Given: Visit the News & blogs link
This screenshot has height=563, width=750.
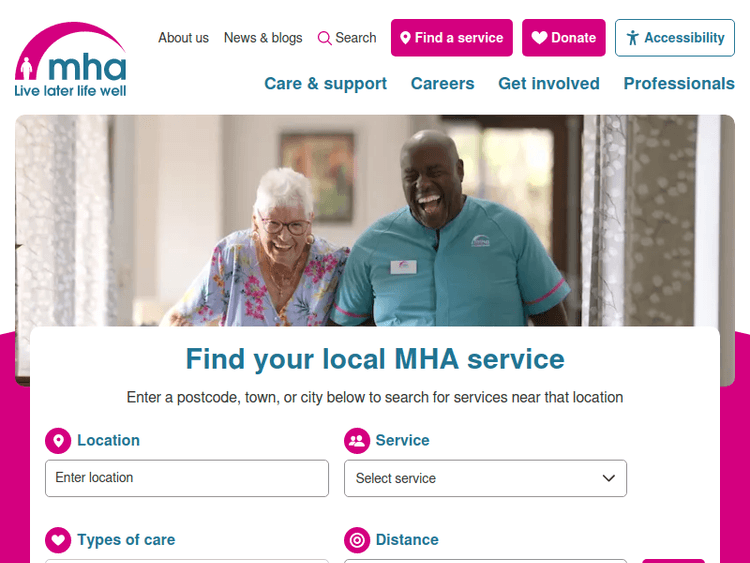Looking at the screenshot, I should click(263, 38).
